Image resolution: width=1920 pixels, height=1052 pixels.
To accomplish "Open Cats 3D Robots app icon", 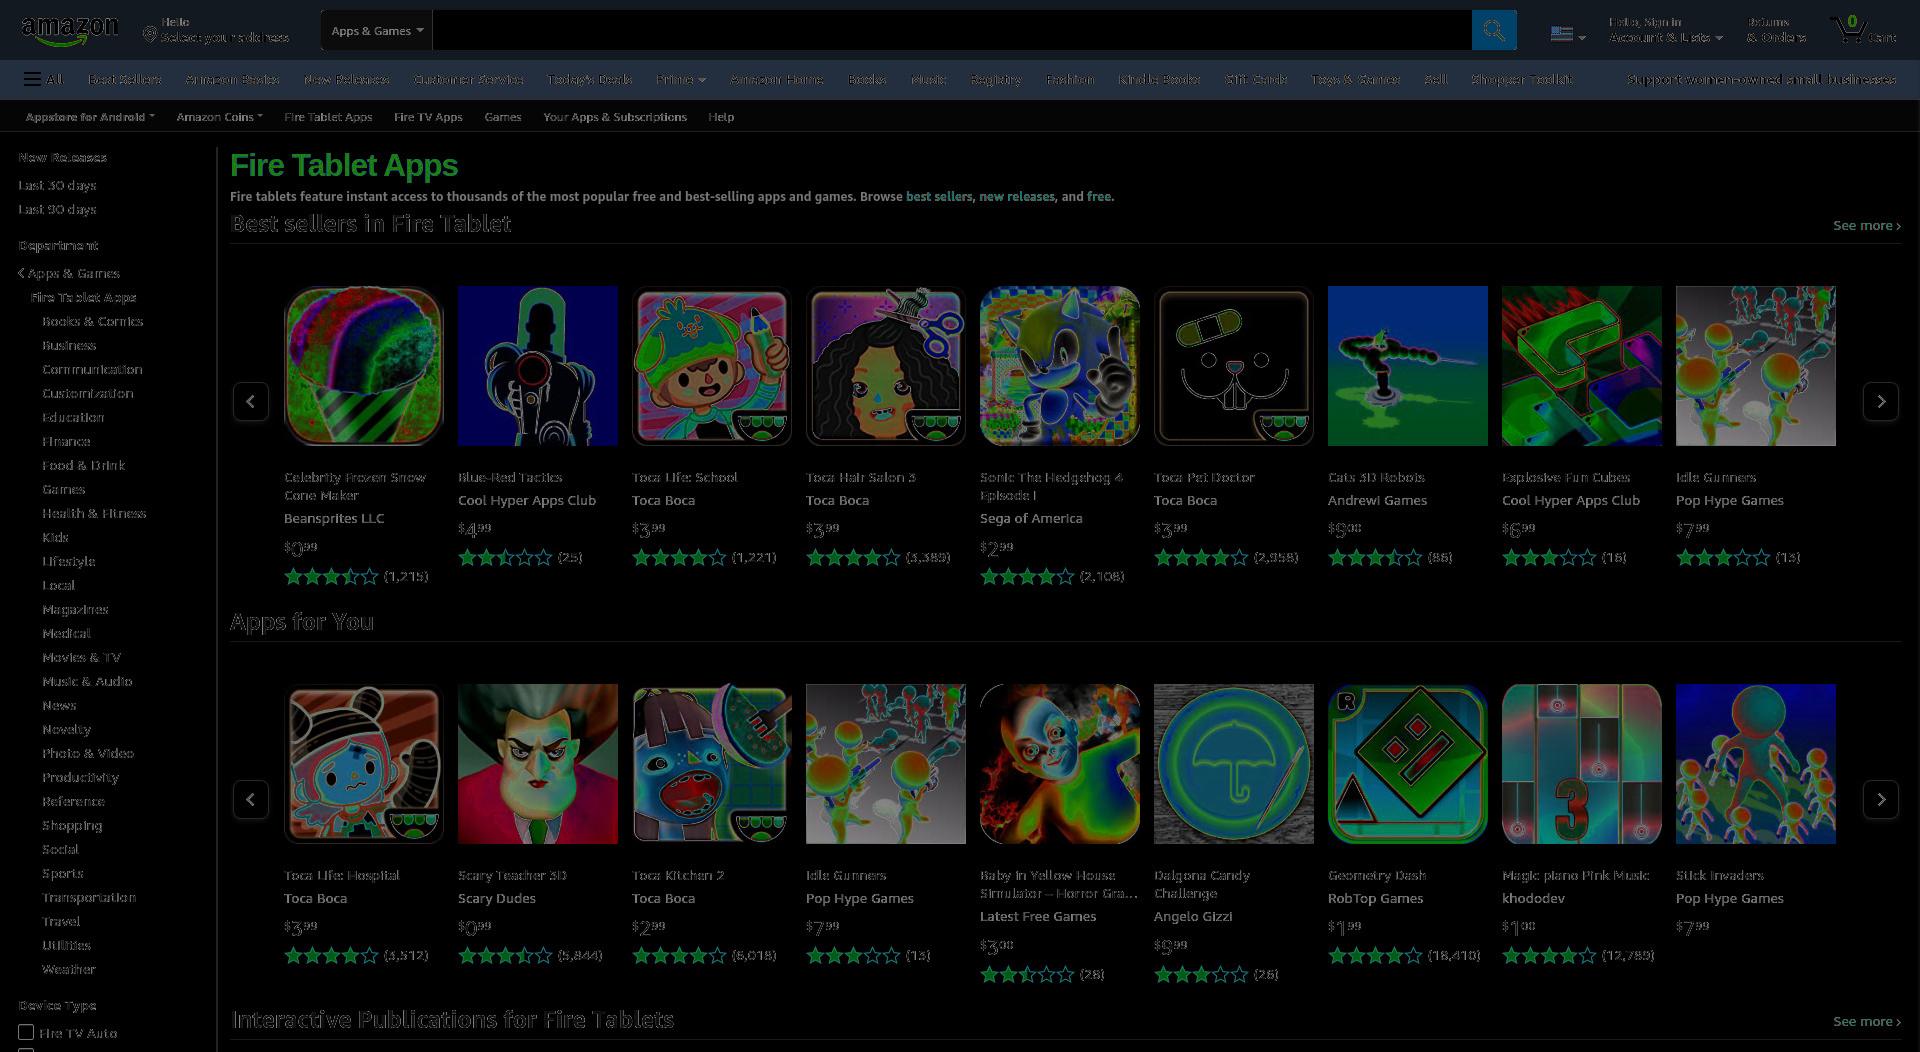I will click(x=1408, y=366).
